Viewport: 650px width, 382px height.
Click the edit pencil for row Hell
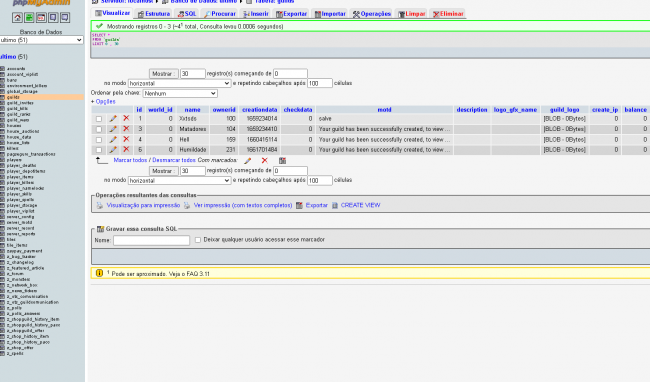point(113,139)
